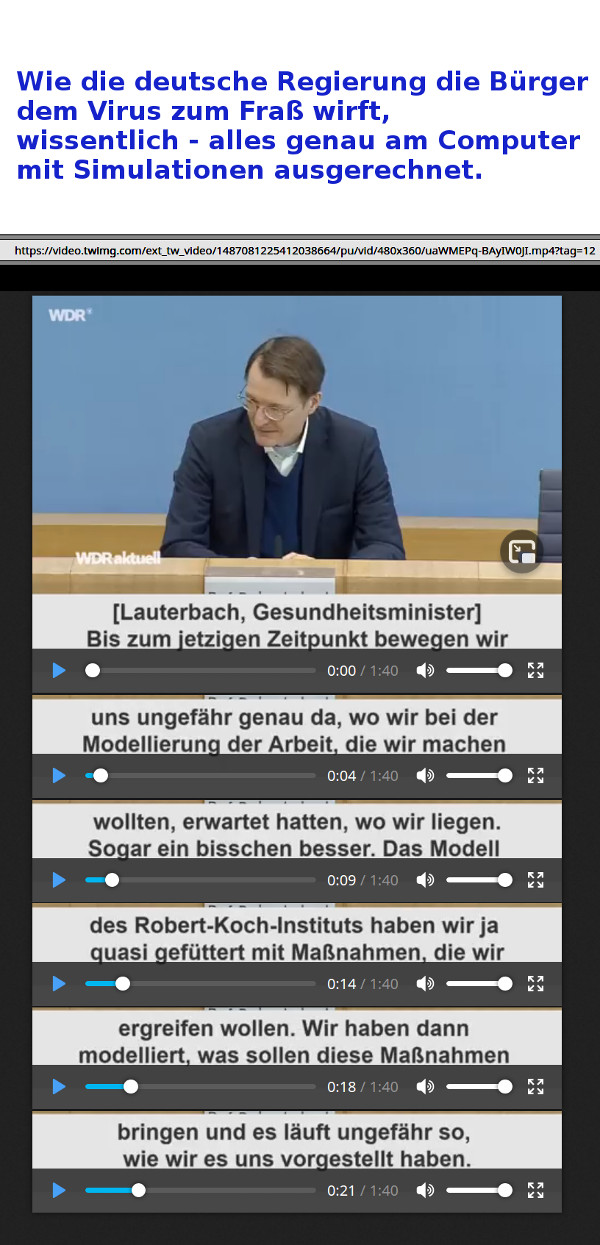Click the volume slider on the 0:04 bar

[479, 775]
